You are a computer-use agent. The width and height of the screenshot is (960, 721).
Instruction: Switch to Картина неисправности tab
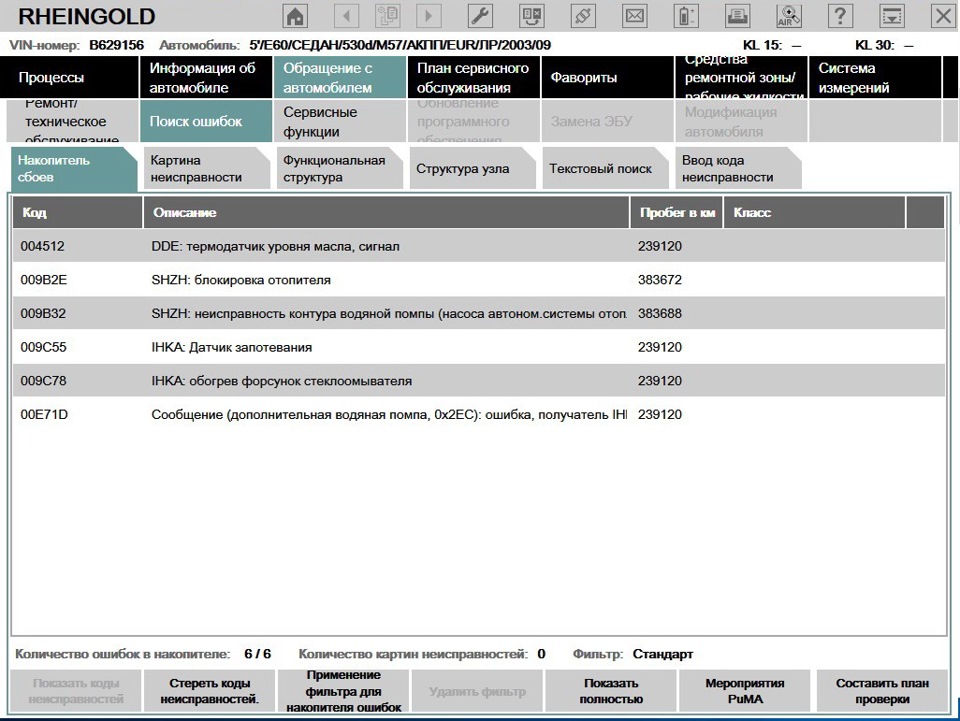click(206, 168)
